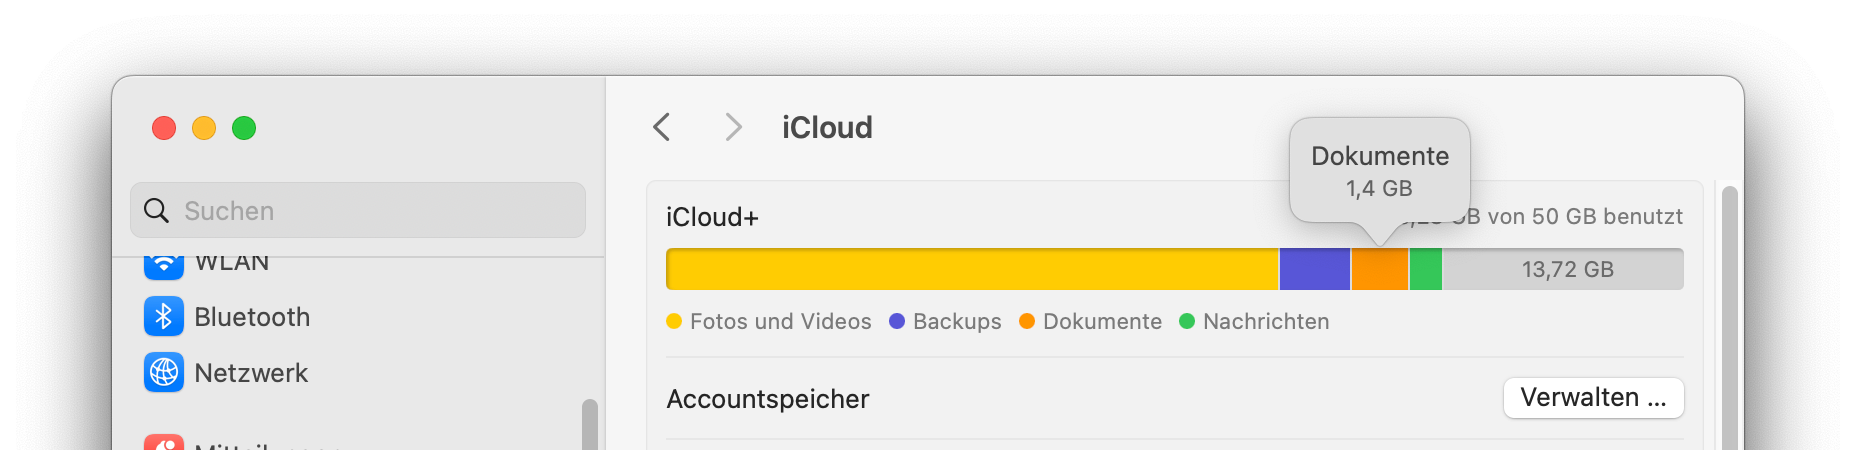Image resolution: width=1856 pixels, height=450 pixels.
Task: Click the Netzwerk globe icon in sidebar
Action: 164,373
